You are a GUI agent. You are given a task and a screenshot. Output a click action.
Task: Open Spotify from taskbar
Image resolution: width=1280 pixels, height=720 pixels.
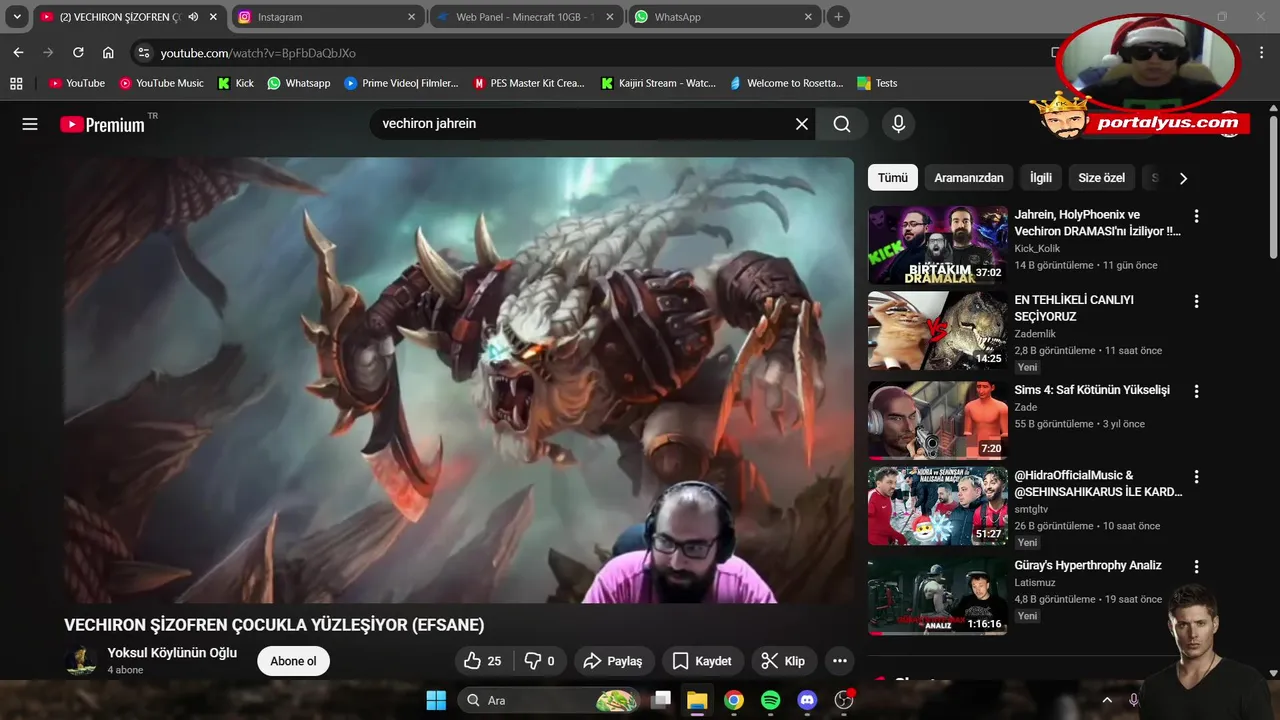click(771, 700)
